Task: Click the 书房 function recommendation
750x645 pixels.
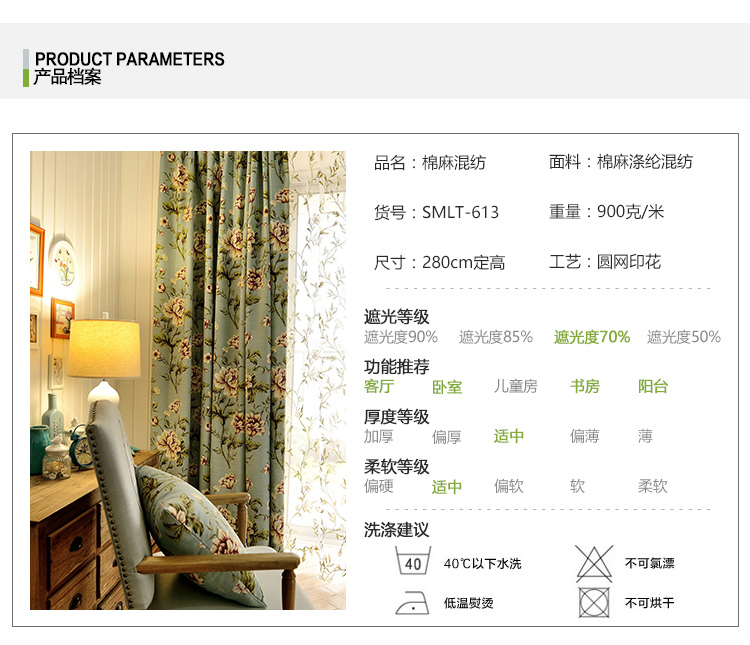Action: point(585,386)
